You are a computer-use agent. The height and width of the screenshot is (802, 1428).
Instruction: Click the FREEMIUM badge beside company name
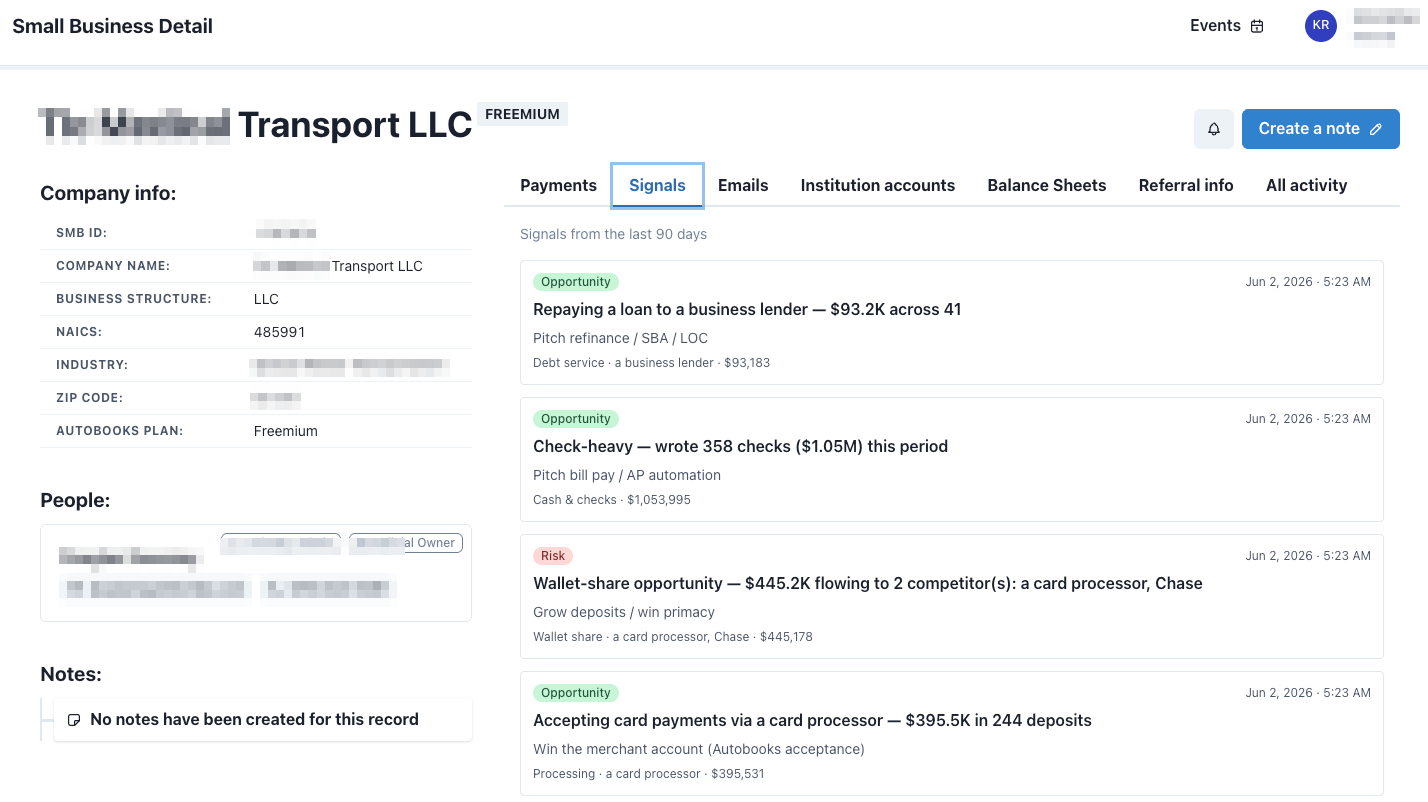pos(522,114)
